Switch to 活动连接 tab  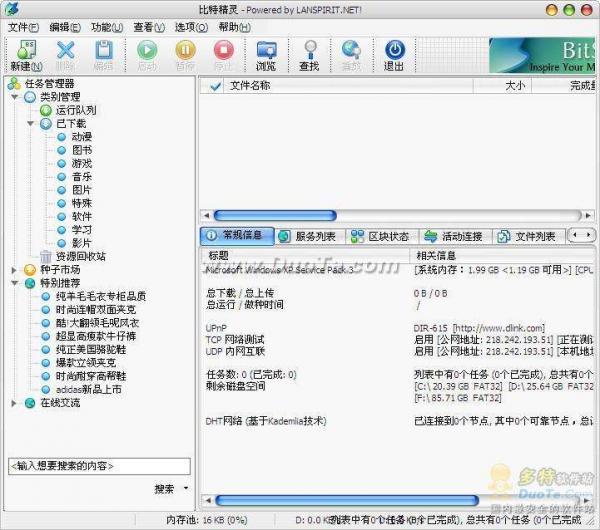[456, 236]
